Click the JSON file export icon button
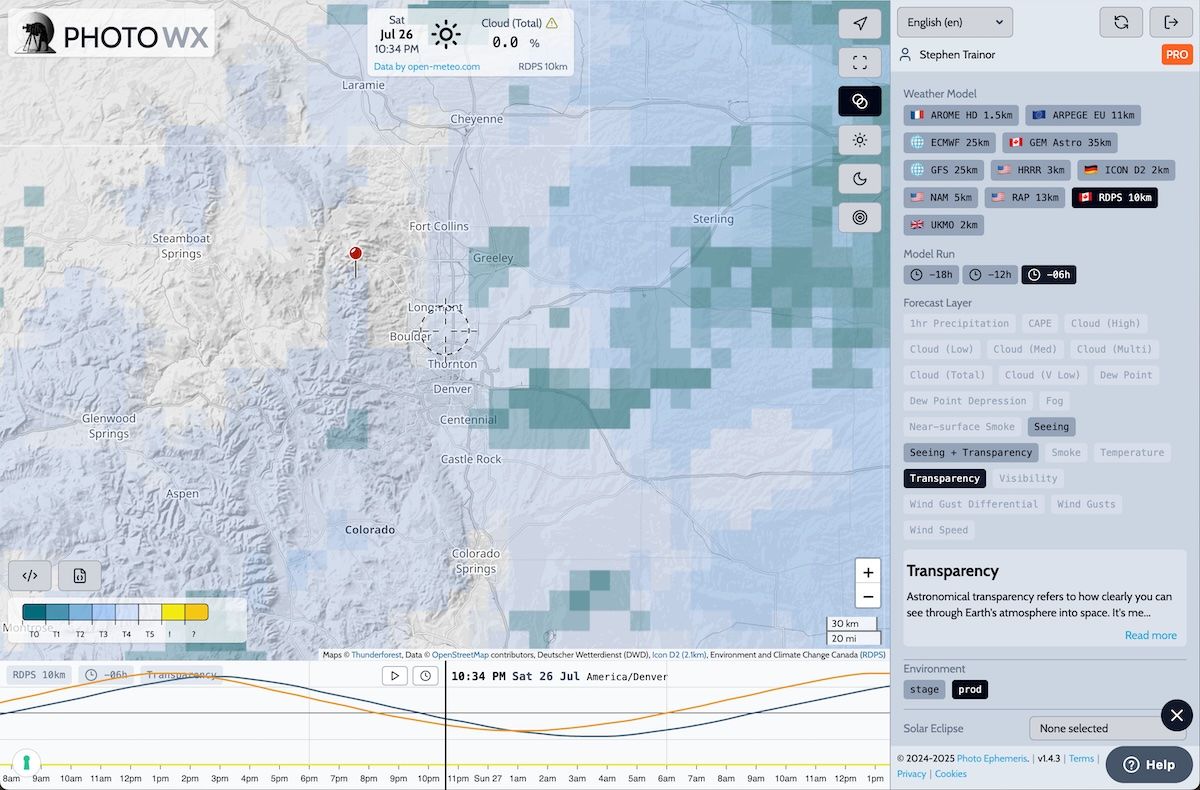This screenshot has width=1200, height=790. click(x=79, y=575)
